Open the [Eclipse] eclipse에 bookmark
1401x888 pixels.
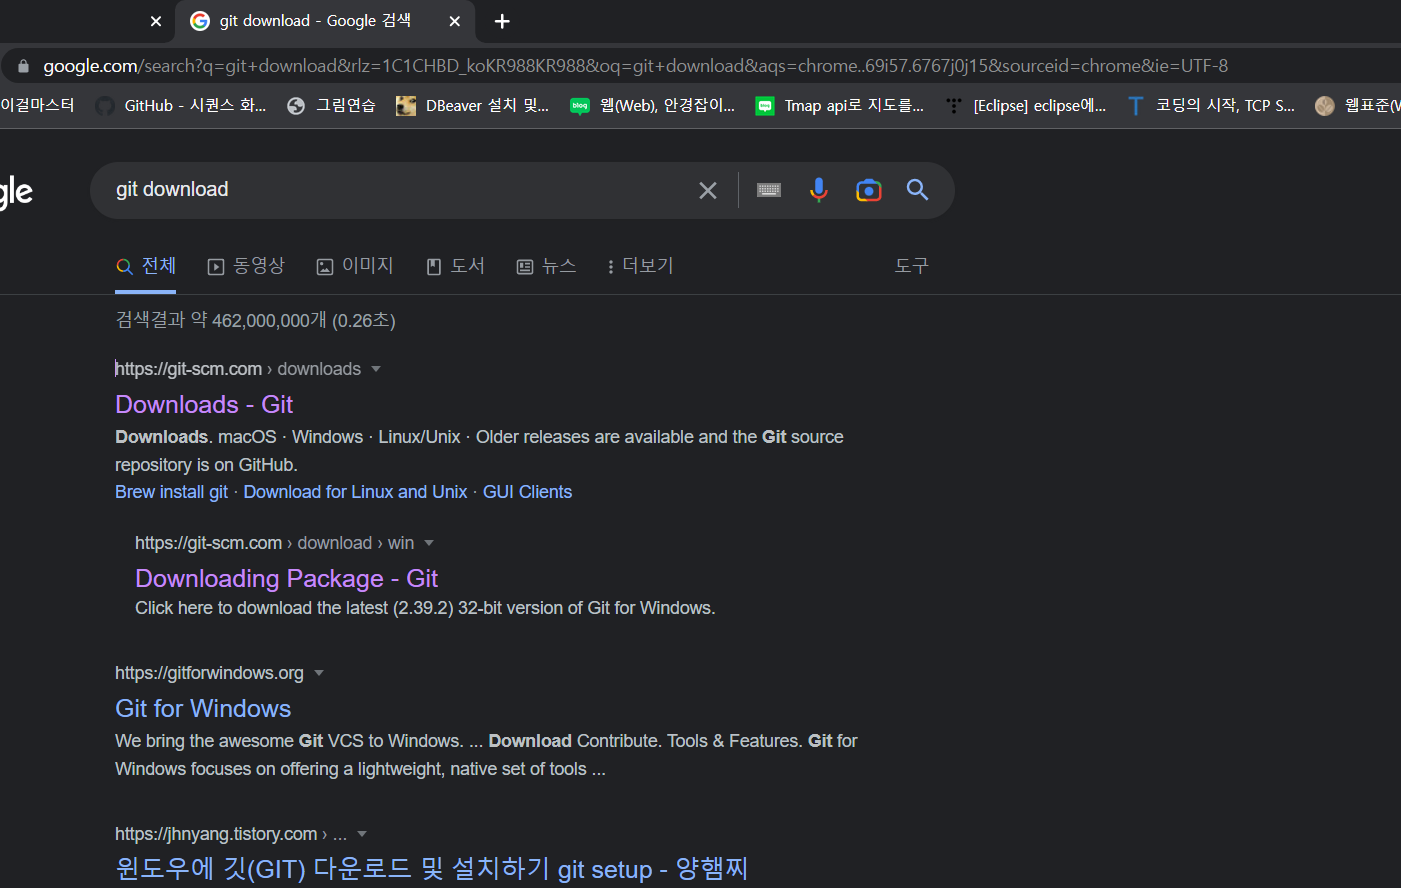1025,106
